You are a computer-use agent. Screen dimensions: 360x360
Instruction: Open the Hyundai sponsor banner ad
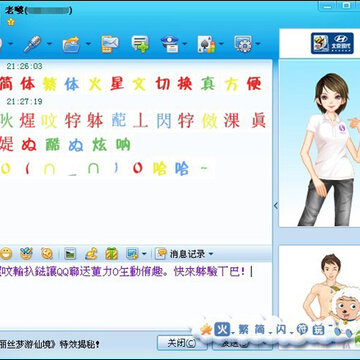pyautogui.click(x=332, y=43)
